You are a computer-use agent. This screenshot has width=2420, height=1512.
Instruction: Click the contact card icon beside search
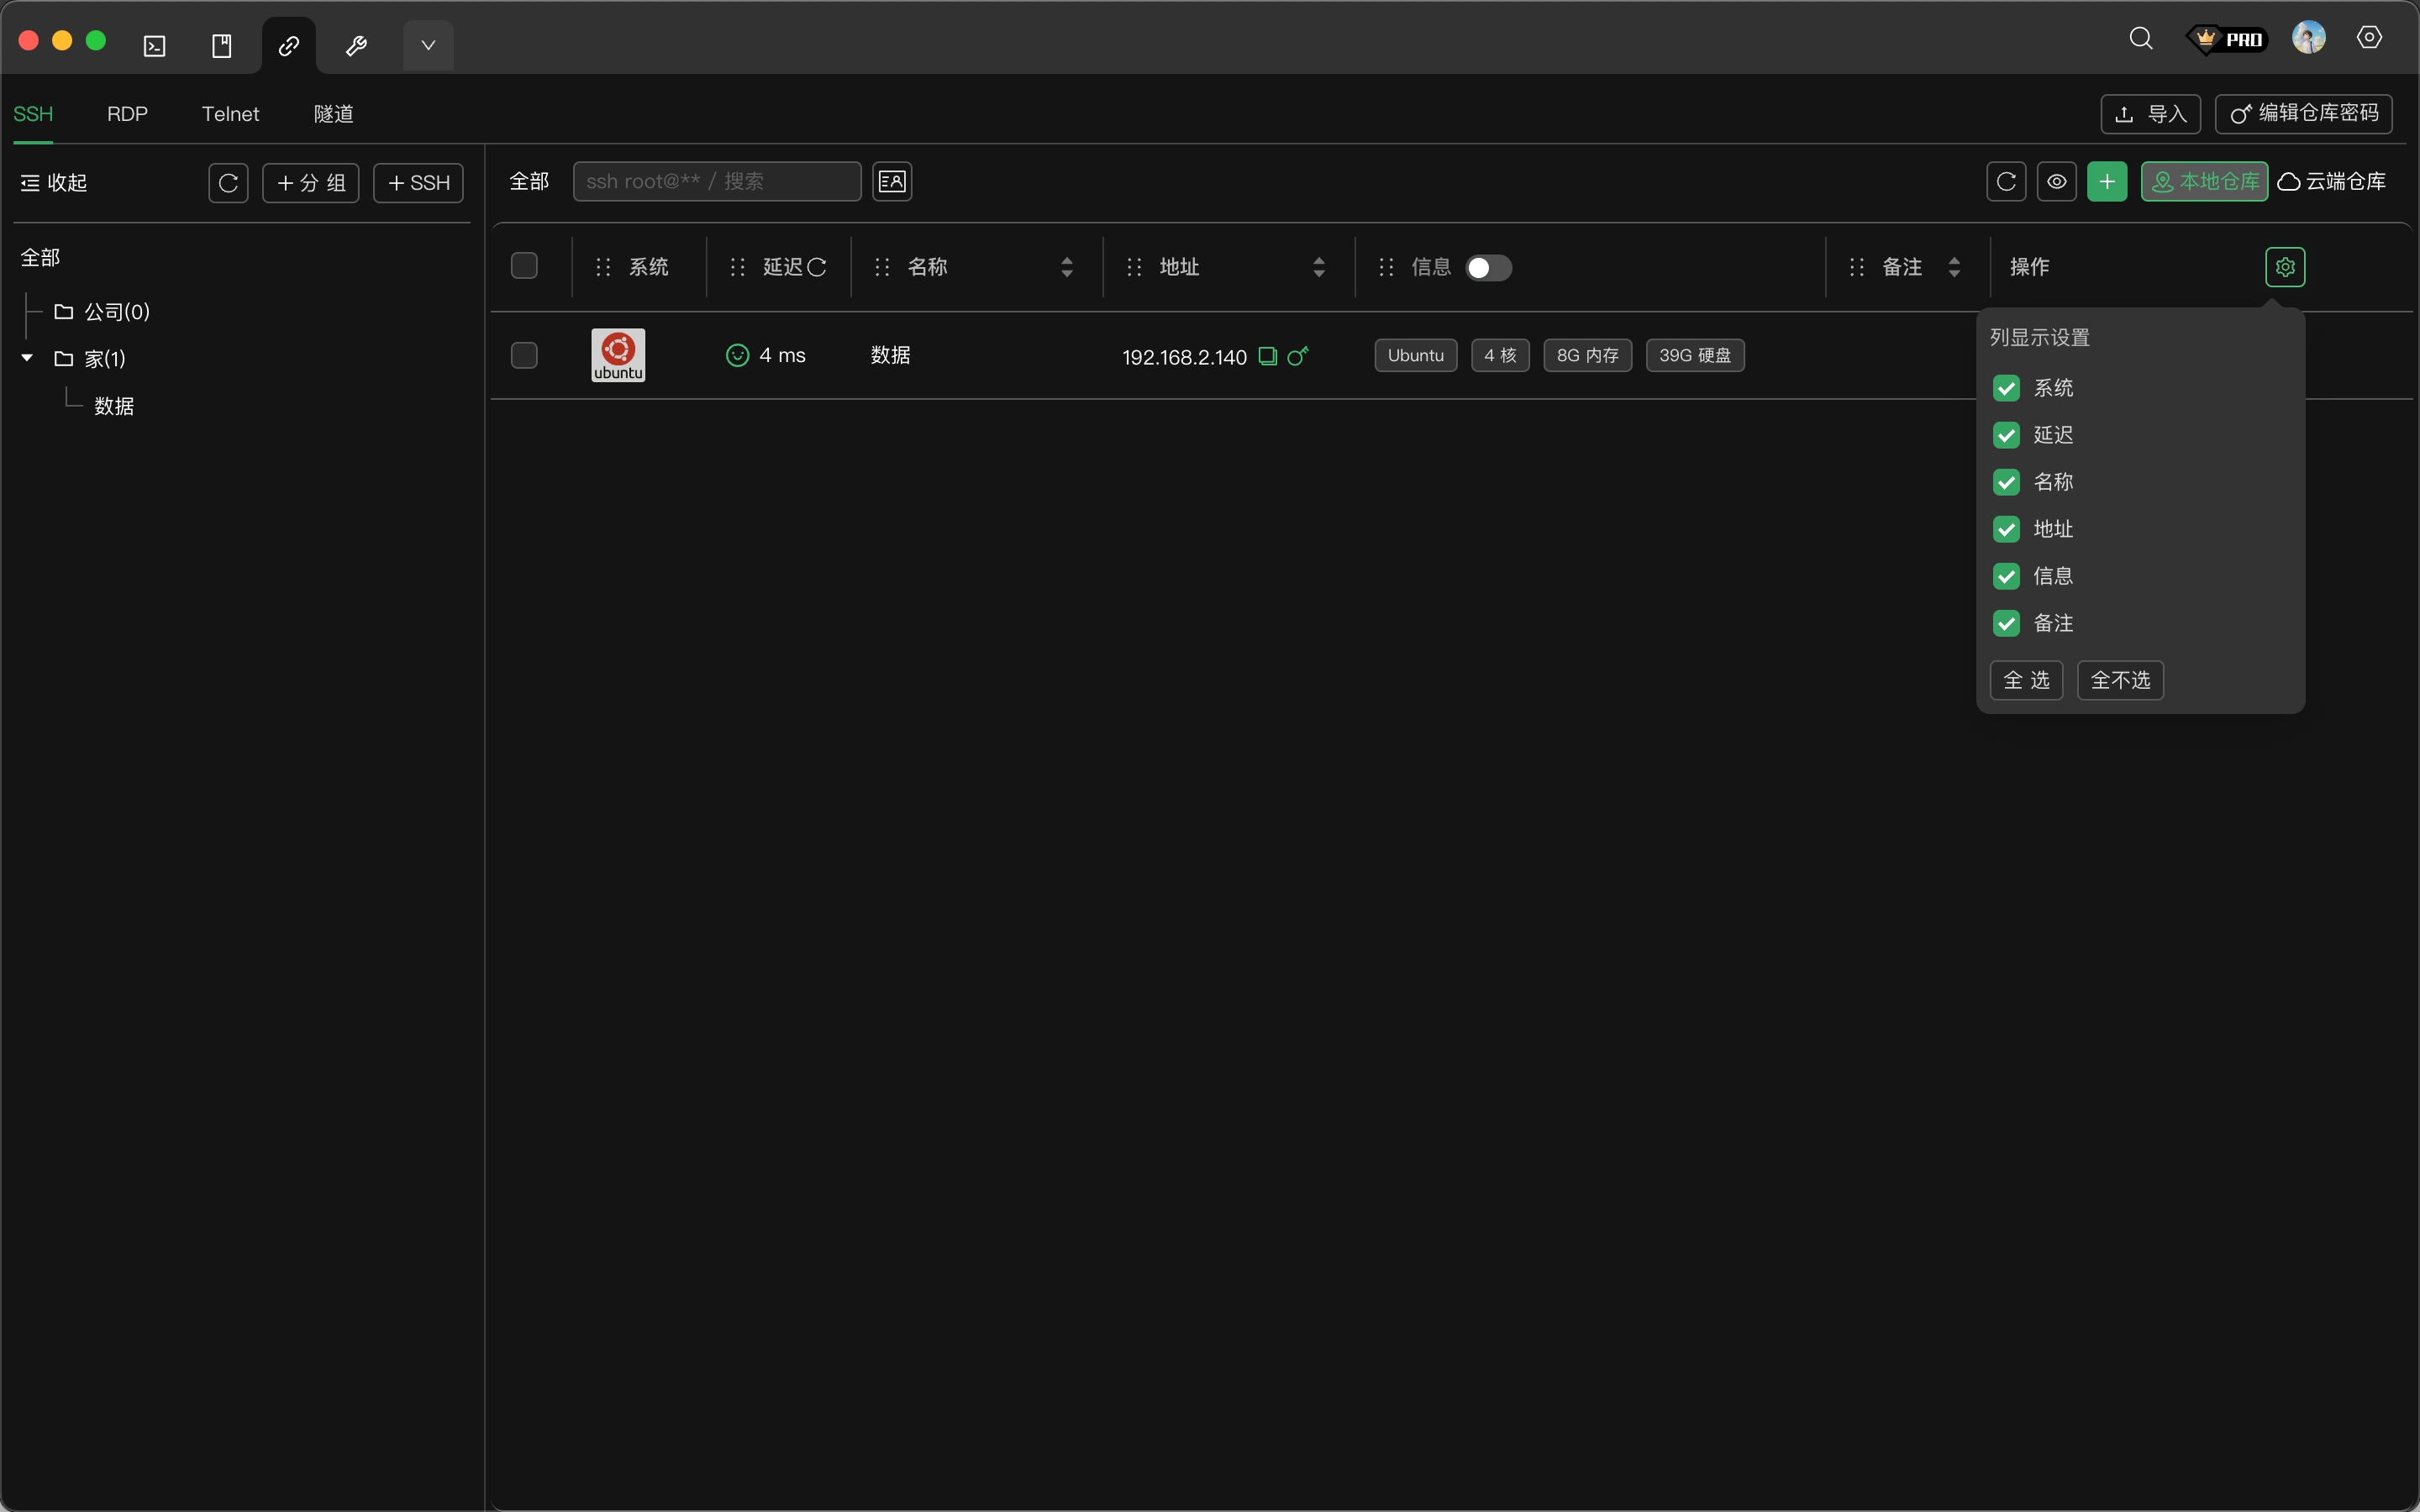coord(891,182)
